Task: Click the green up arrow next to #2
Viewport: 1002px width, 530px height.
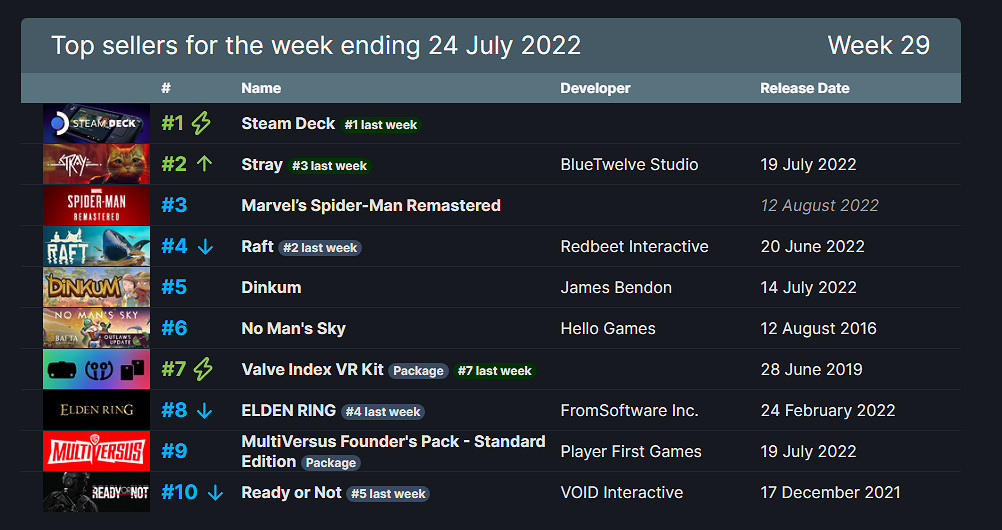Action: pos(204,164)
